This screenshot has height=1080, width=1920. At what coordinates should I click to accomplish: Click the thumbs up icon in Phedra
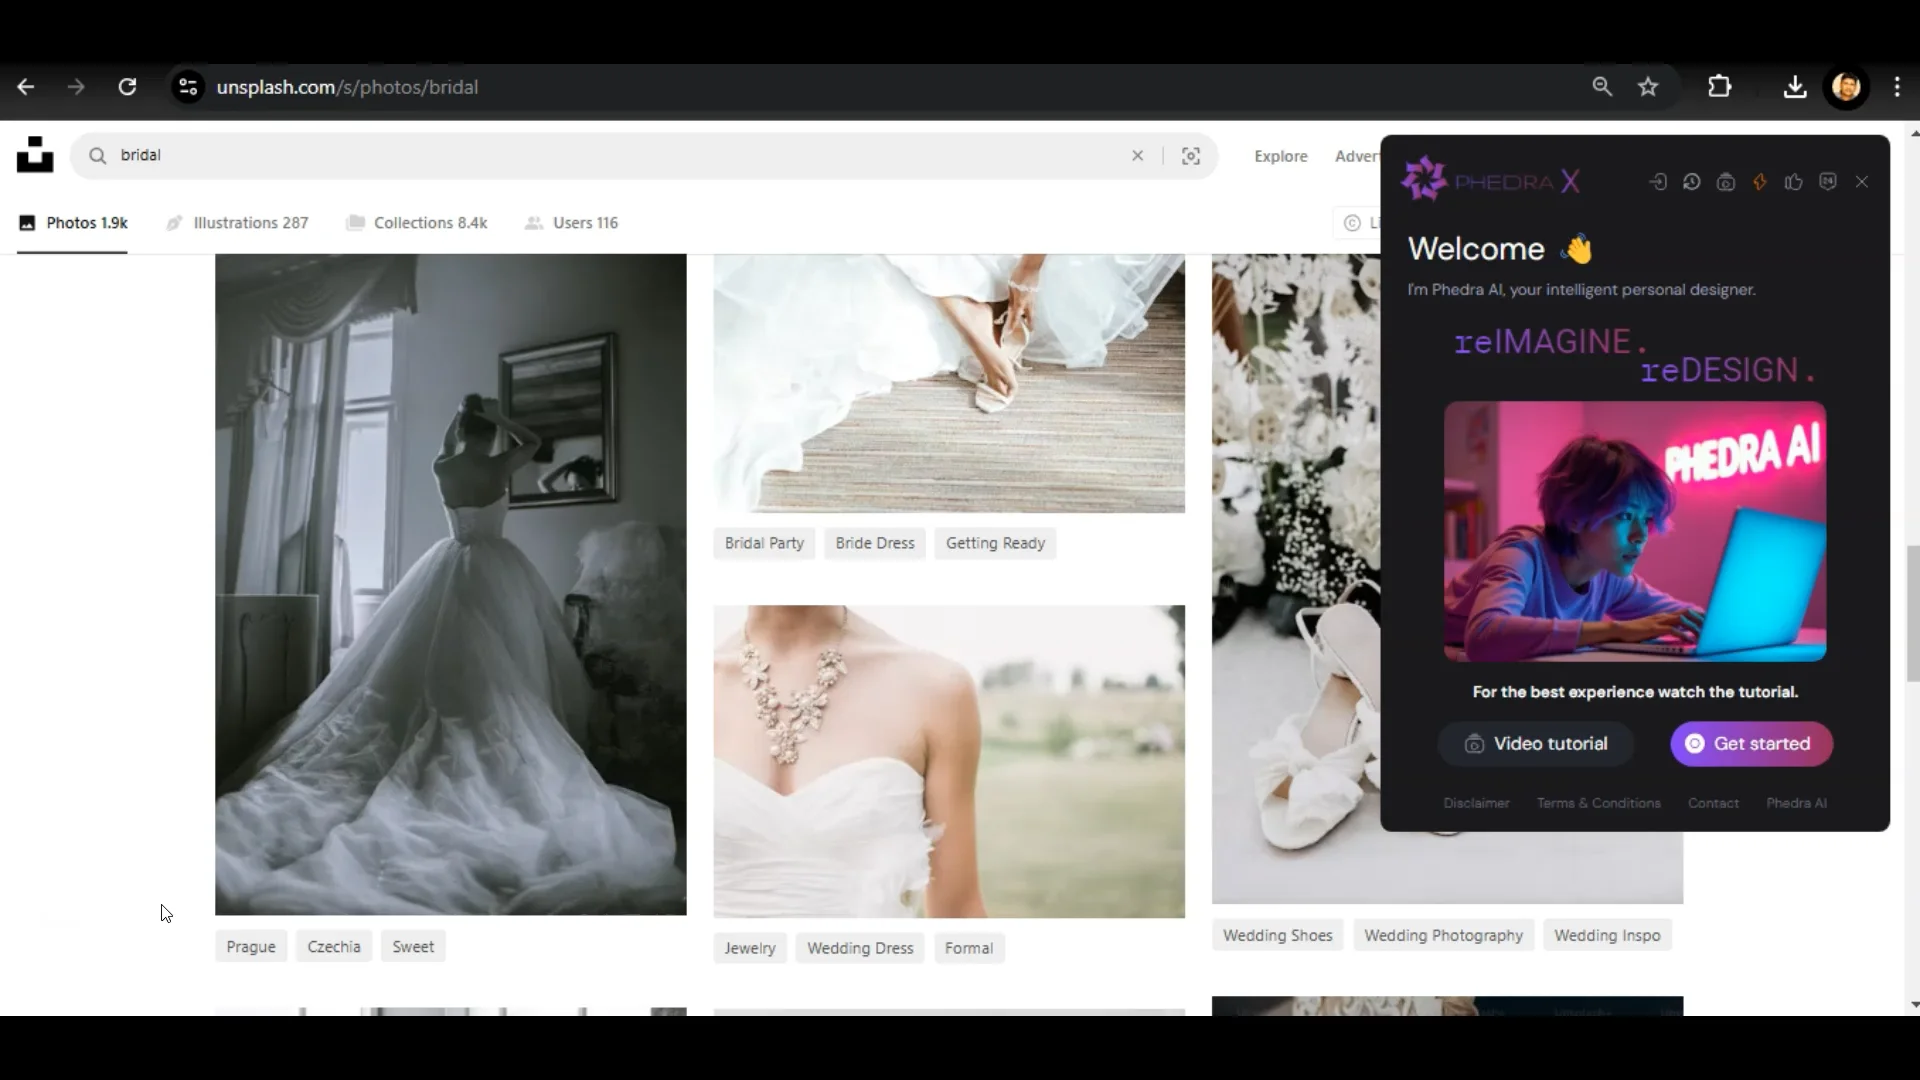1794,182
